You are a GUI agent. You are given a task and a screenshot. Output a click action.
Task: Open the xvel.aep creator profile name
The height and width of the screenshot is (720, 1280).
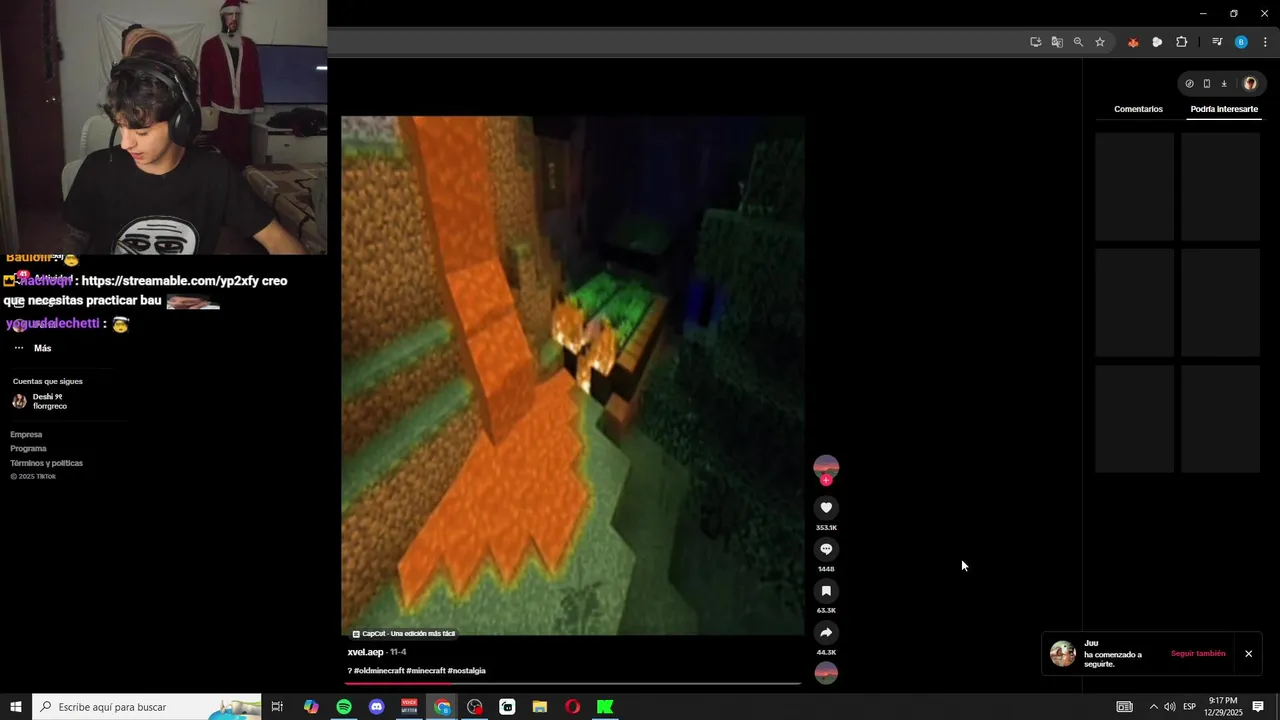[x=366, y=652]
